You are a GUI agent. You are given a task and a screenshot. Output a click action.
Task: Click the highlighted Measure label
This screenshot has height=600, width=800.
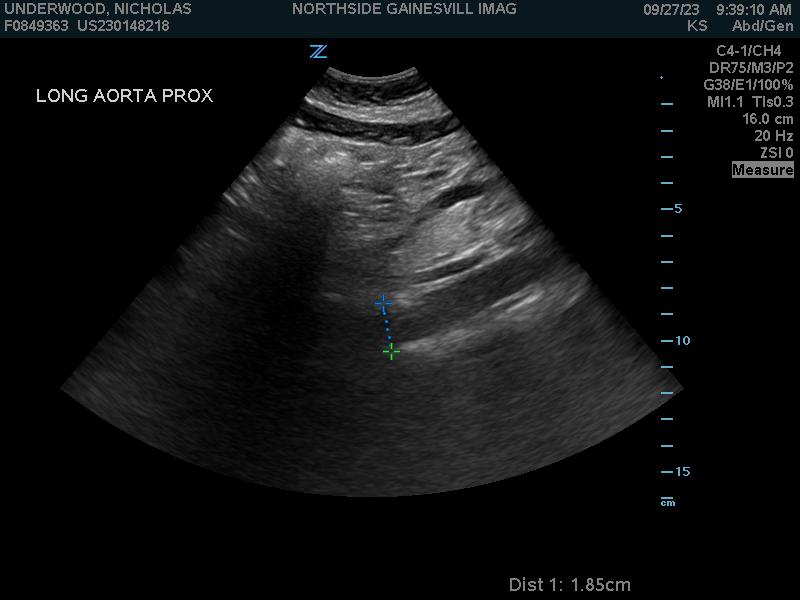[762, 170]
